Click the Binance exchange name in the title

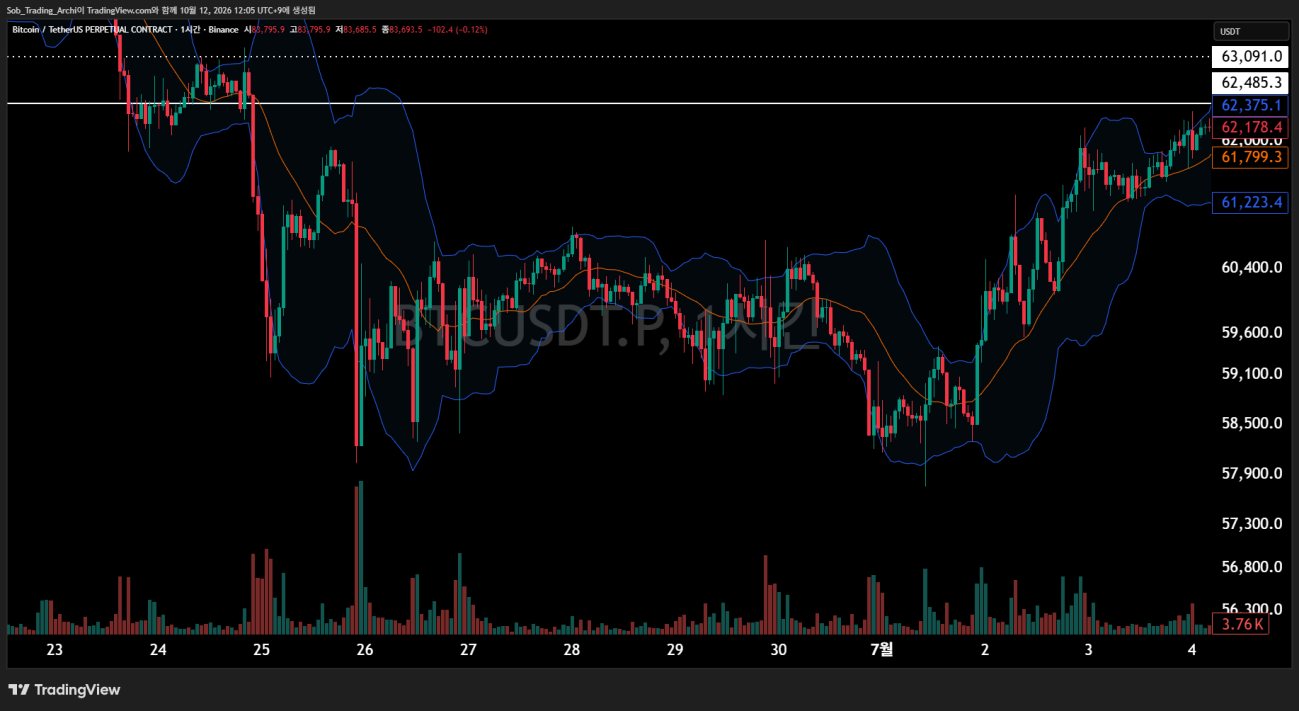tap(224, 30)
